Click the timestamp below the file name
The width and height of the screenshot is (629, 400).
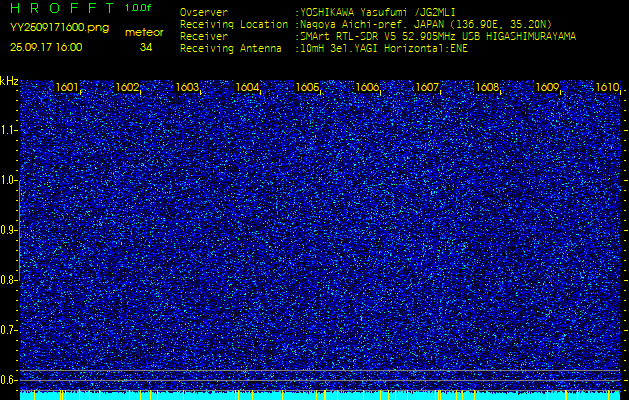click(x=46, y=47)
